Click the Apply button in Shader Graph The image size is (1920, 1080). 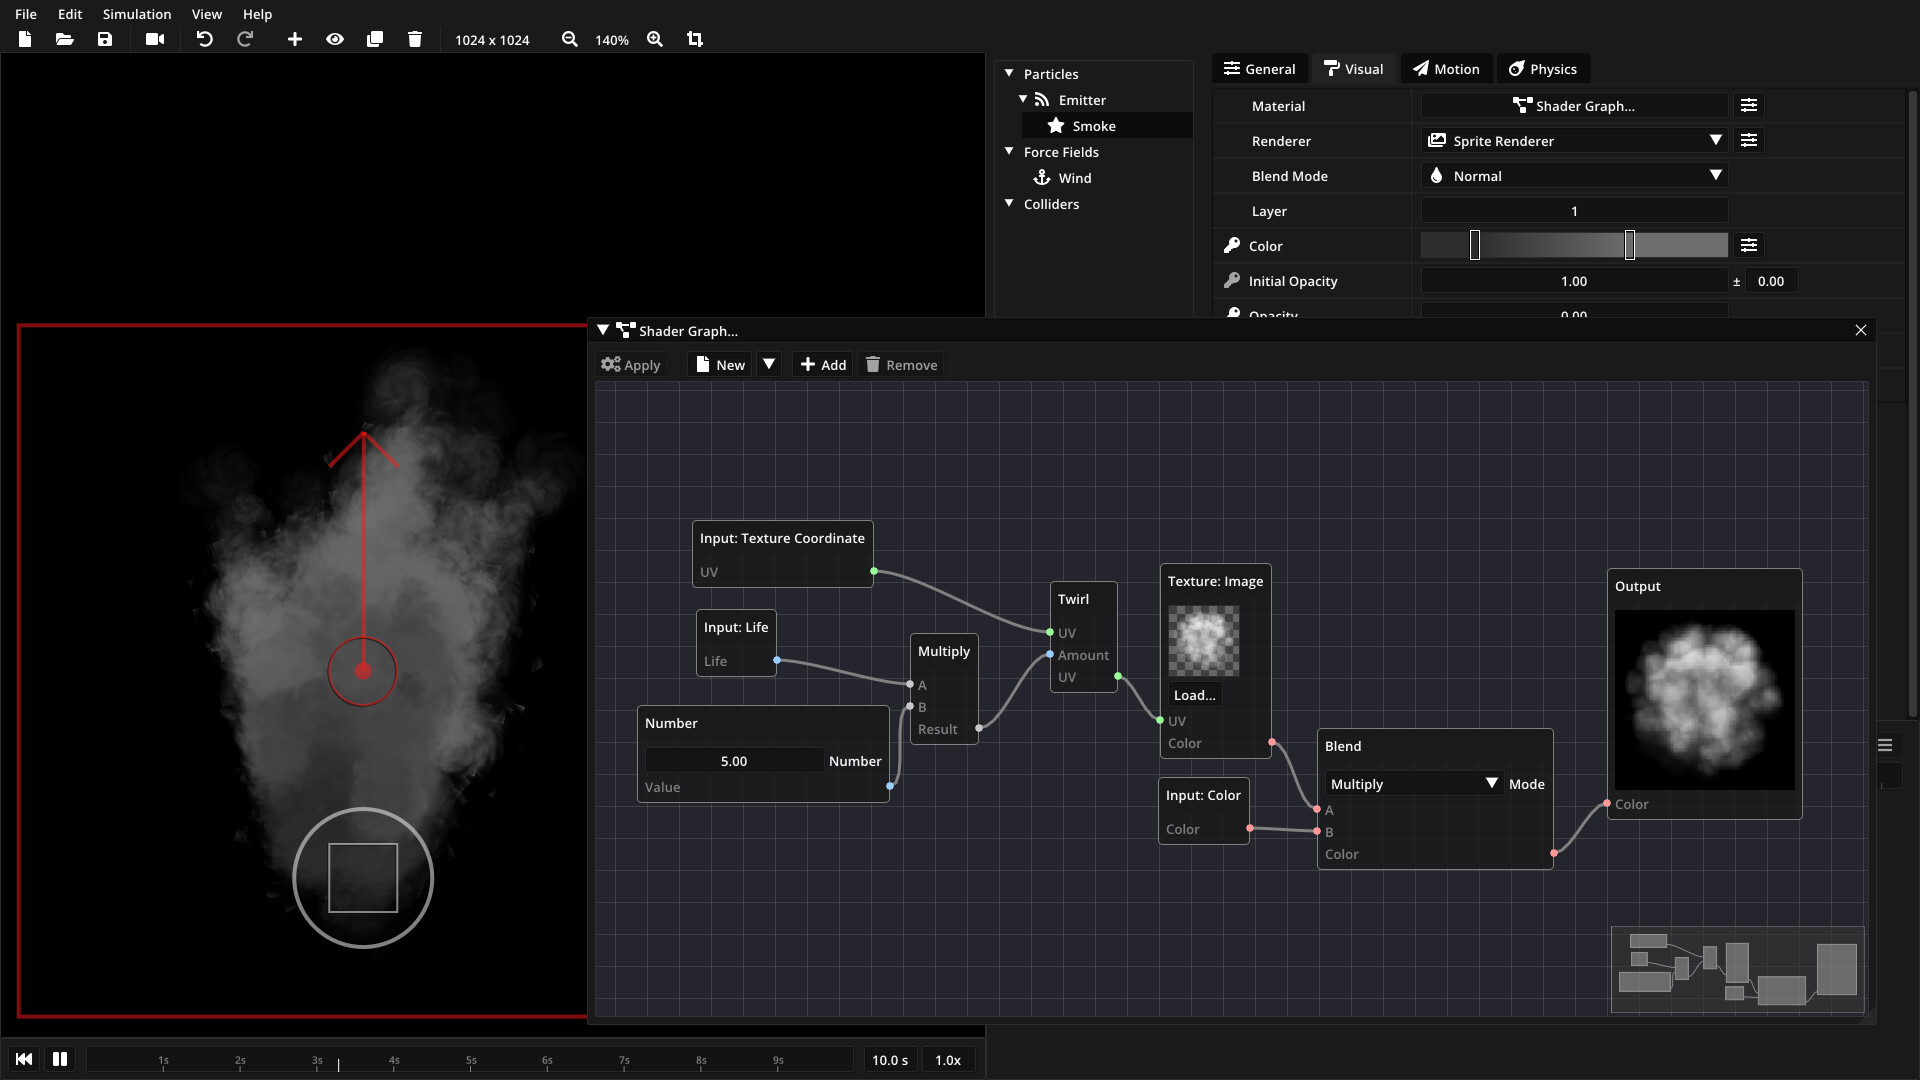click(631, 365)
